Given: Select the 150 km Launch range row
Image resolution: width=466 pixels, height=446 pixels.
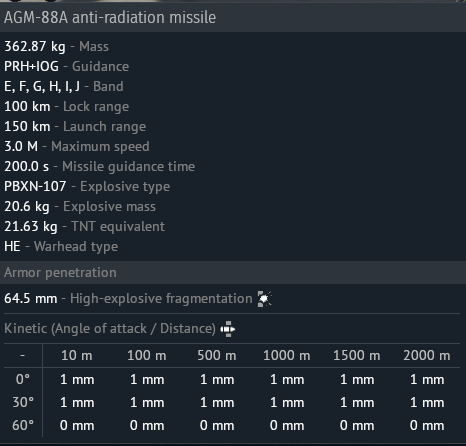Looking at the screenshot, I should coord(75,127).
